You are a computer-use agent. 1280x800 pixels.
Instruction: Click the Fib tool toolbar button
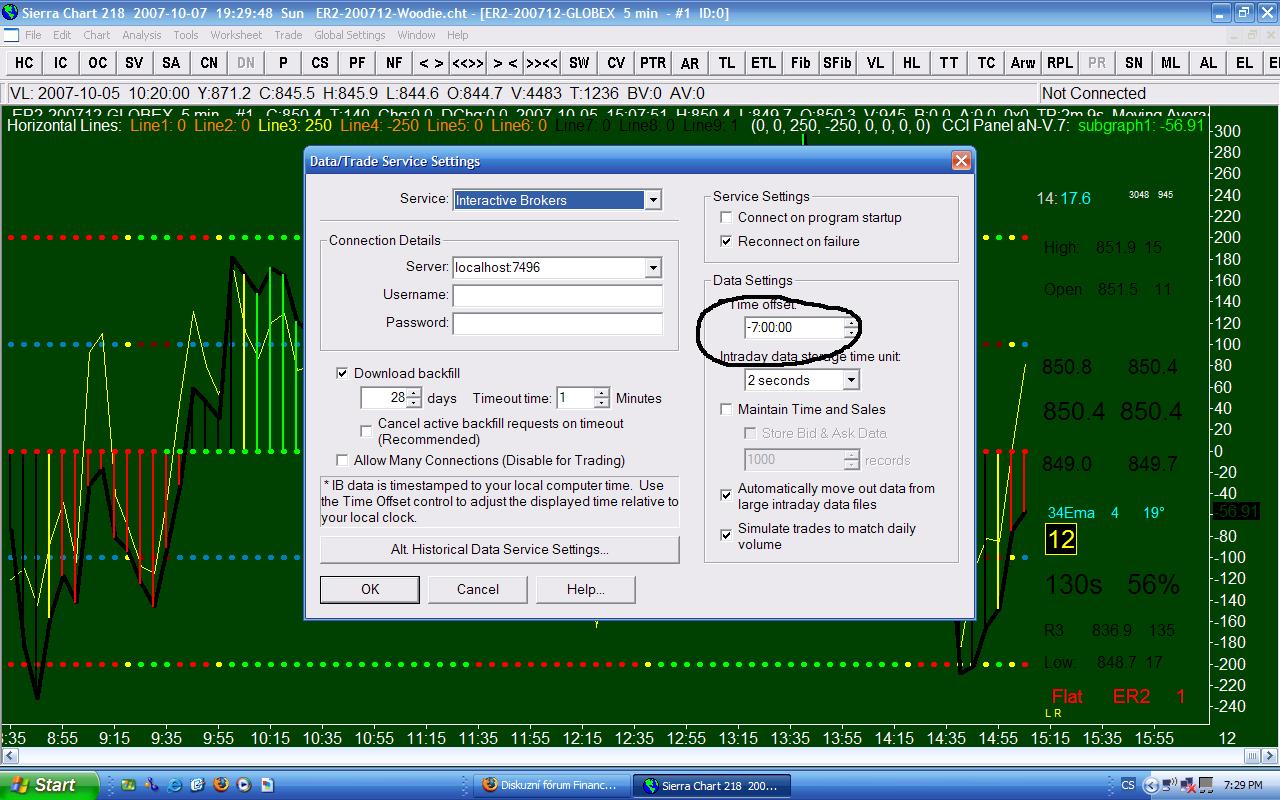[800, 63]
